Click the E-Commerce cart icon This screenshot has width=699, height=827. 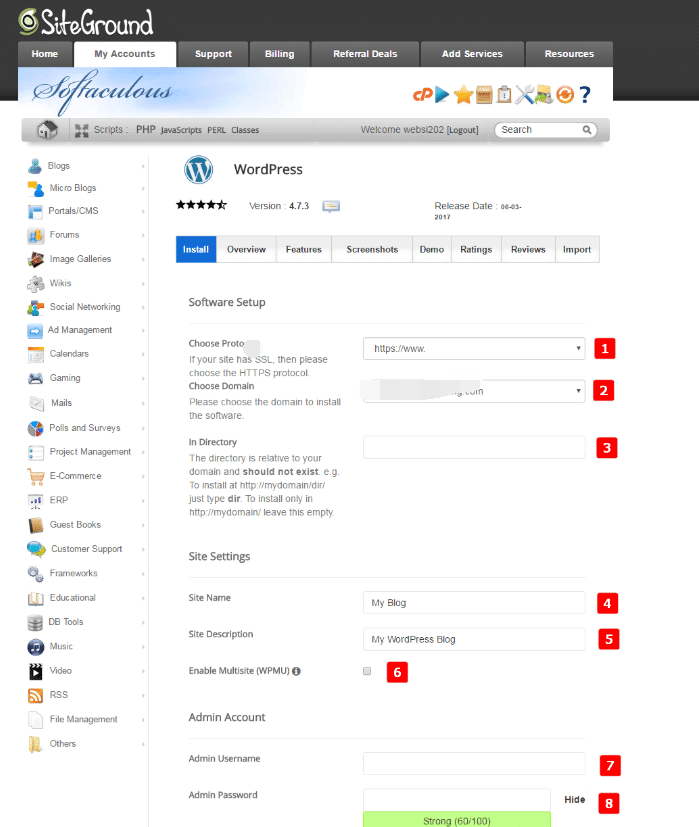[x=36, y=476]
